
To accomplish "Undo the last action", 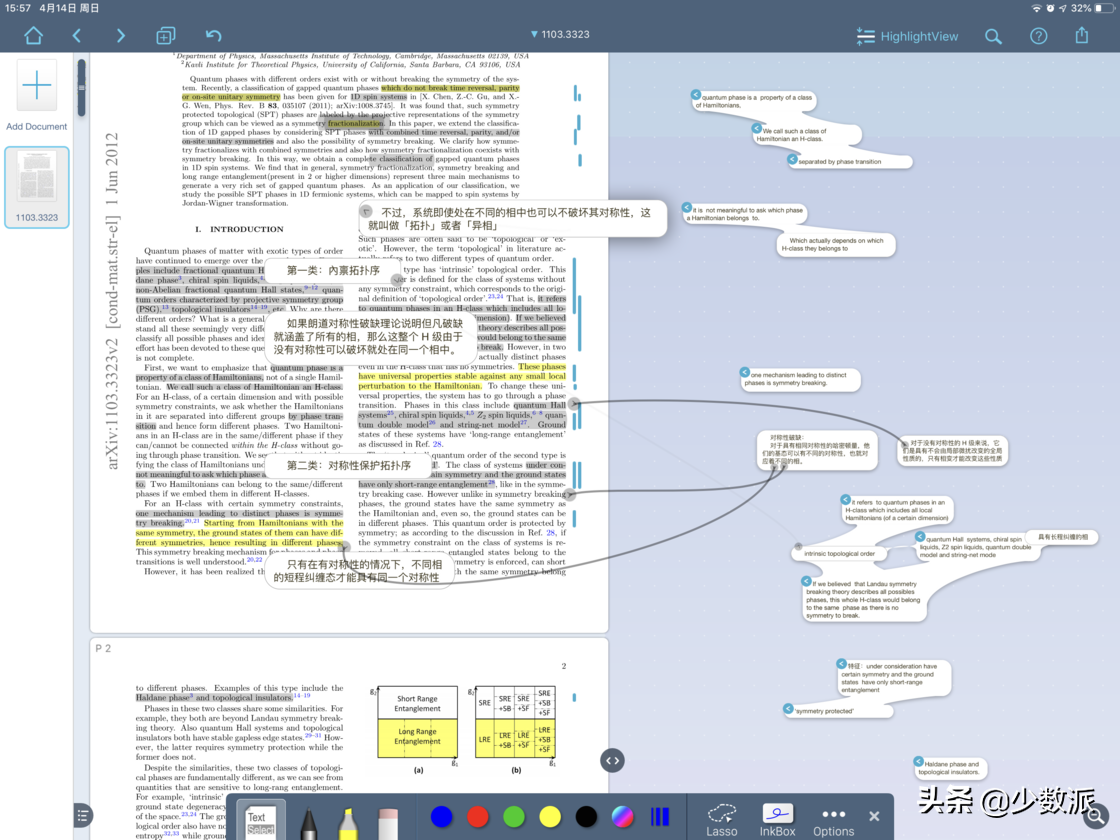I will pos(213,36).
